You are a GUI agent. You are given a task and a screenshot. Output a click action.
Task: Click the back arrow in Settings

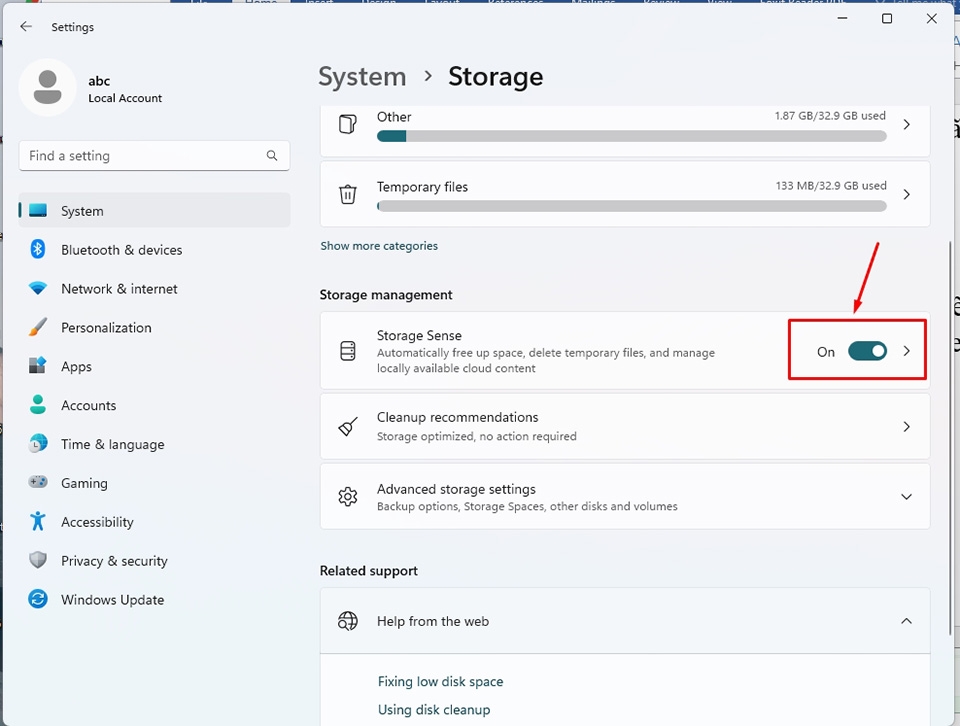pos(26,26)
